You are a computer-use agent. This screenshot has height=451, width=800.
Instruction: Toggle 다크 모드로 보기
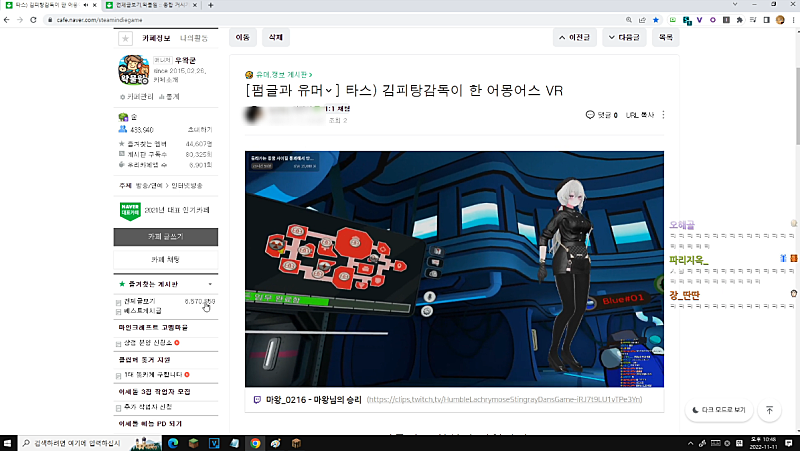click(x=719, y=410)
